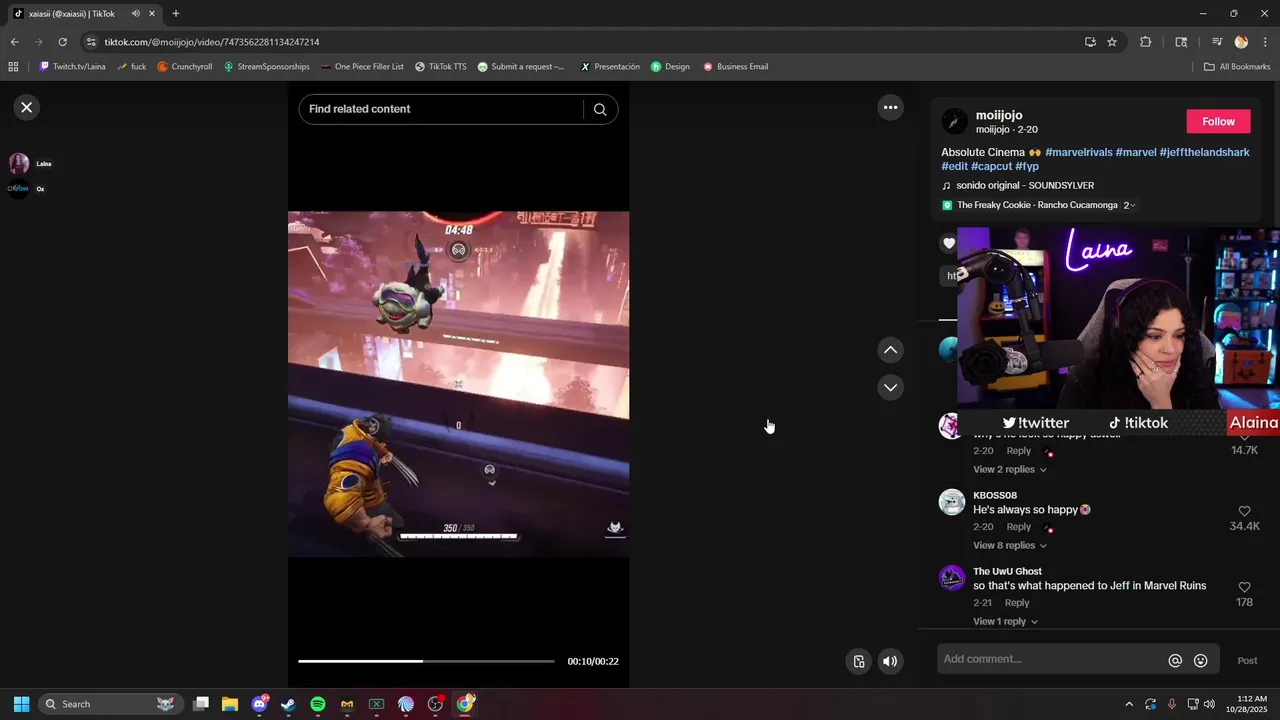Open Steam from the taskbar
The width and height of the screenshot is (1280, 720).
click(x=289, y=704)
